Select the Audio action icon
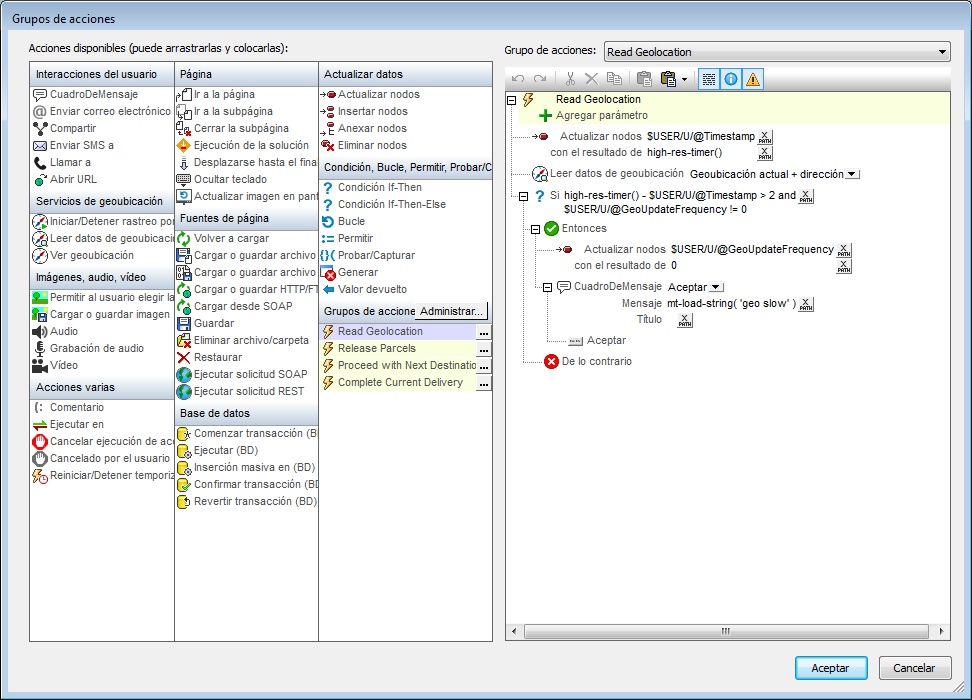972x700 pixels. point(40,331)
